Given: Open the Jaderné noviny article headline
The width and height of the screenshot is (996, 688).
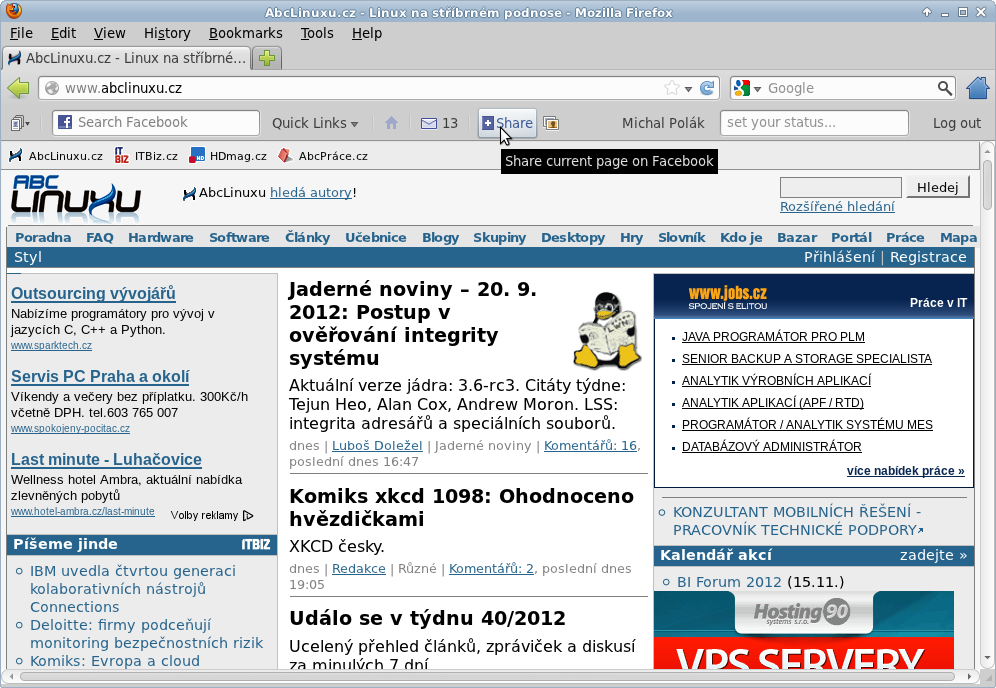Looking at the screenshot, I should click(x=413, y=323).
